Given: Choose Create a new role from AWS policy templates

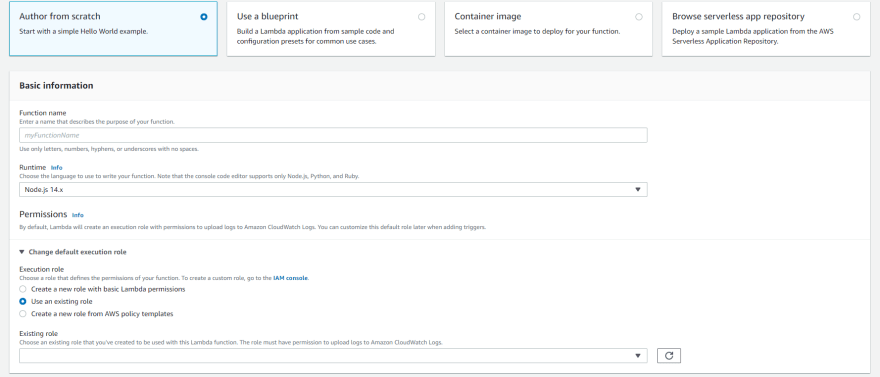Looking at the screenshot, I should pyautogui.click(x=23, y=314).
